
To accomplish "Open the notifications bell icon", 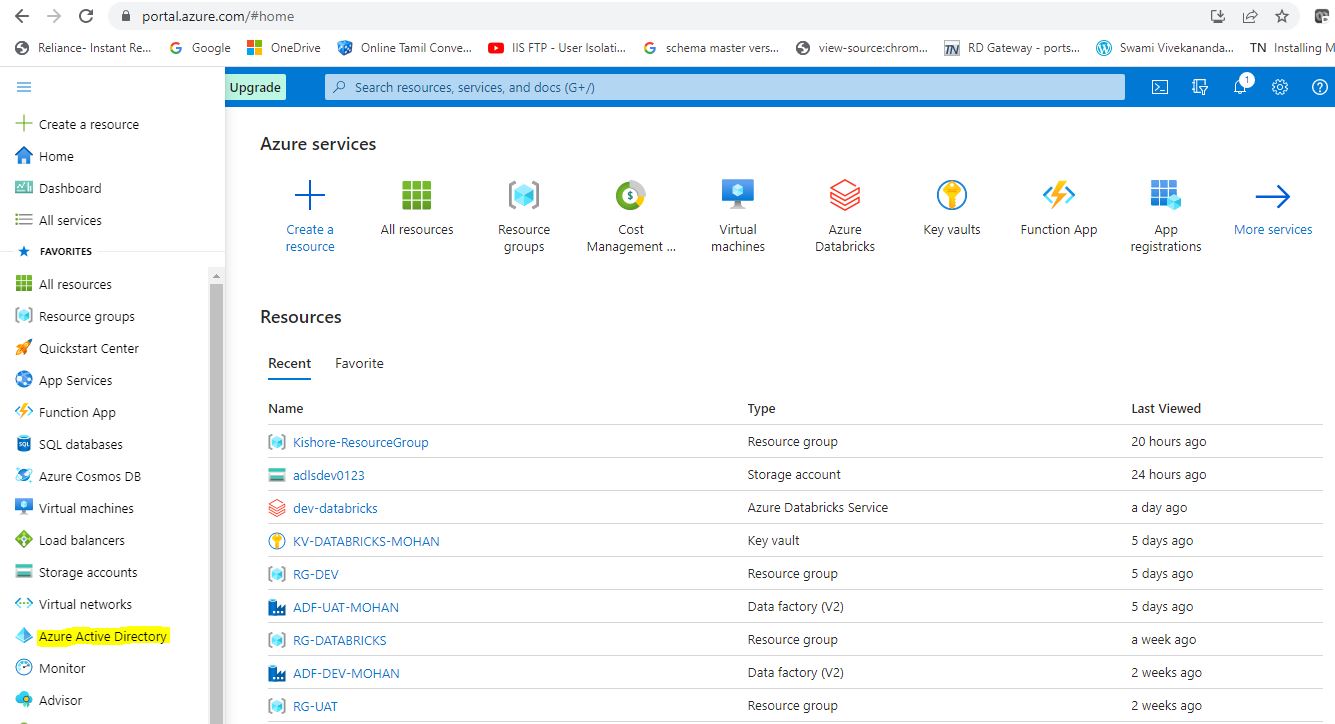I will 1240,87.
